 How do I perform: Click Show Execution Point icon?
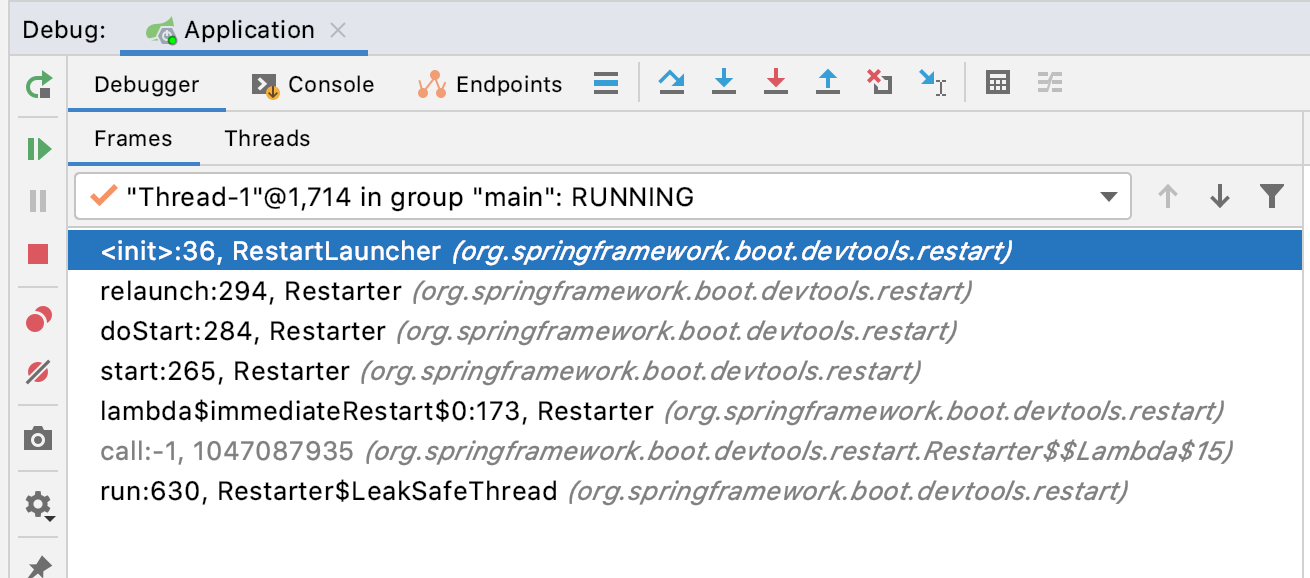tap(605, 84)
